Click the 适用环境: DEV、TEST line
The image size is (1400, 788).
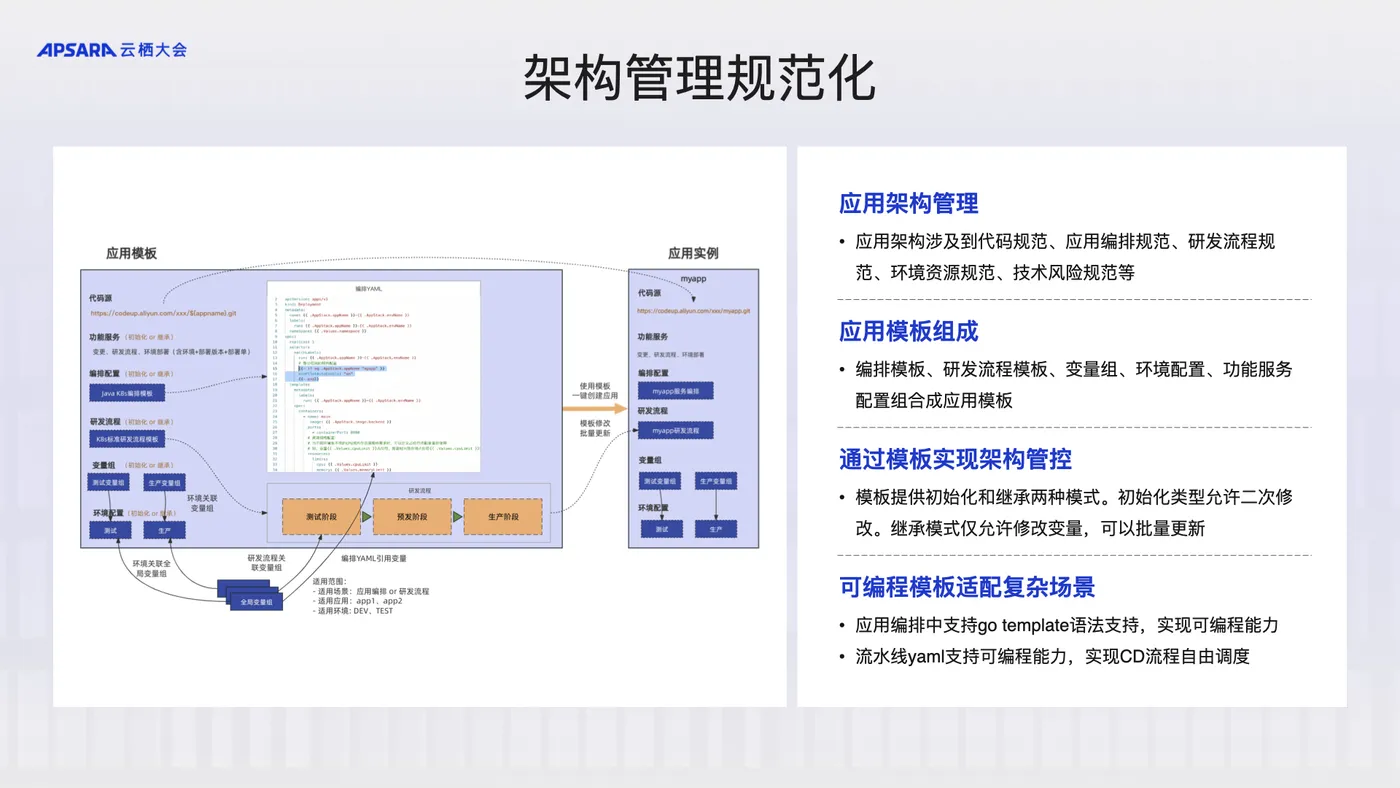pyautogui.click(x=353, y=611)
